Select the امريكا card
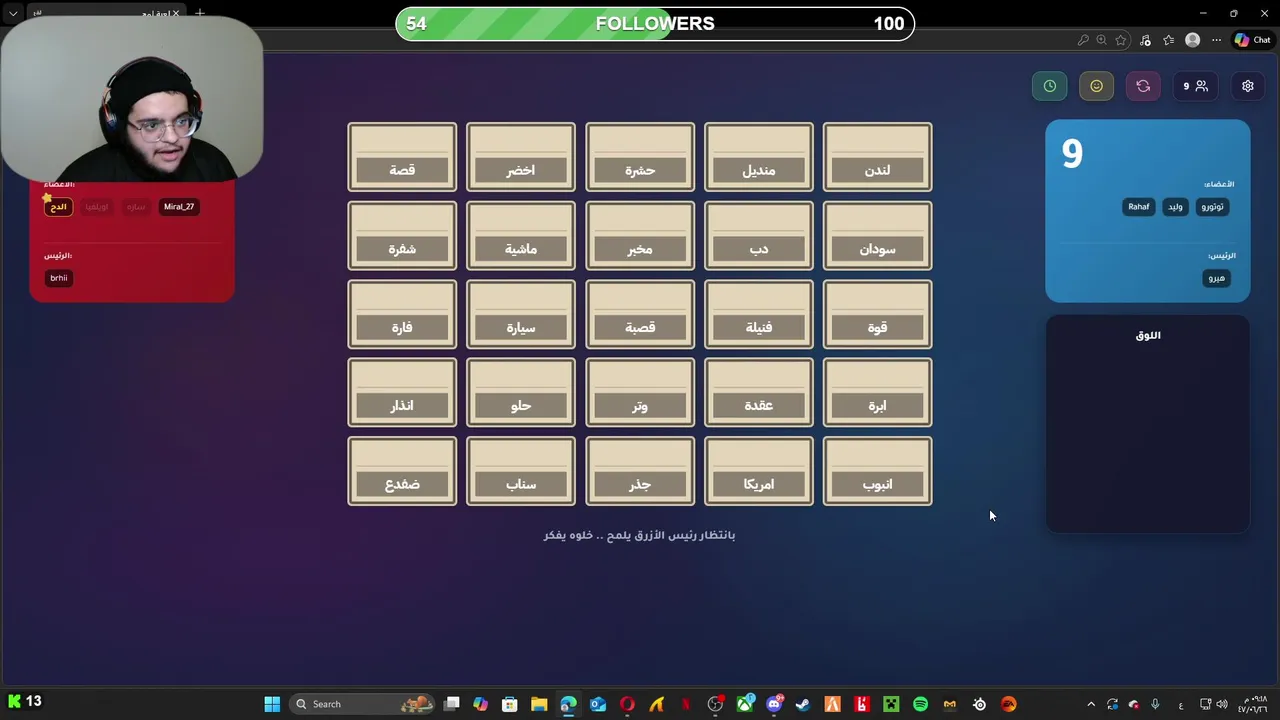The height and width of the screenshot is (720, 1280). click(x=758, y=471)
